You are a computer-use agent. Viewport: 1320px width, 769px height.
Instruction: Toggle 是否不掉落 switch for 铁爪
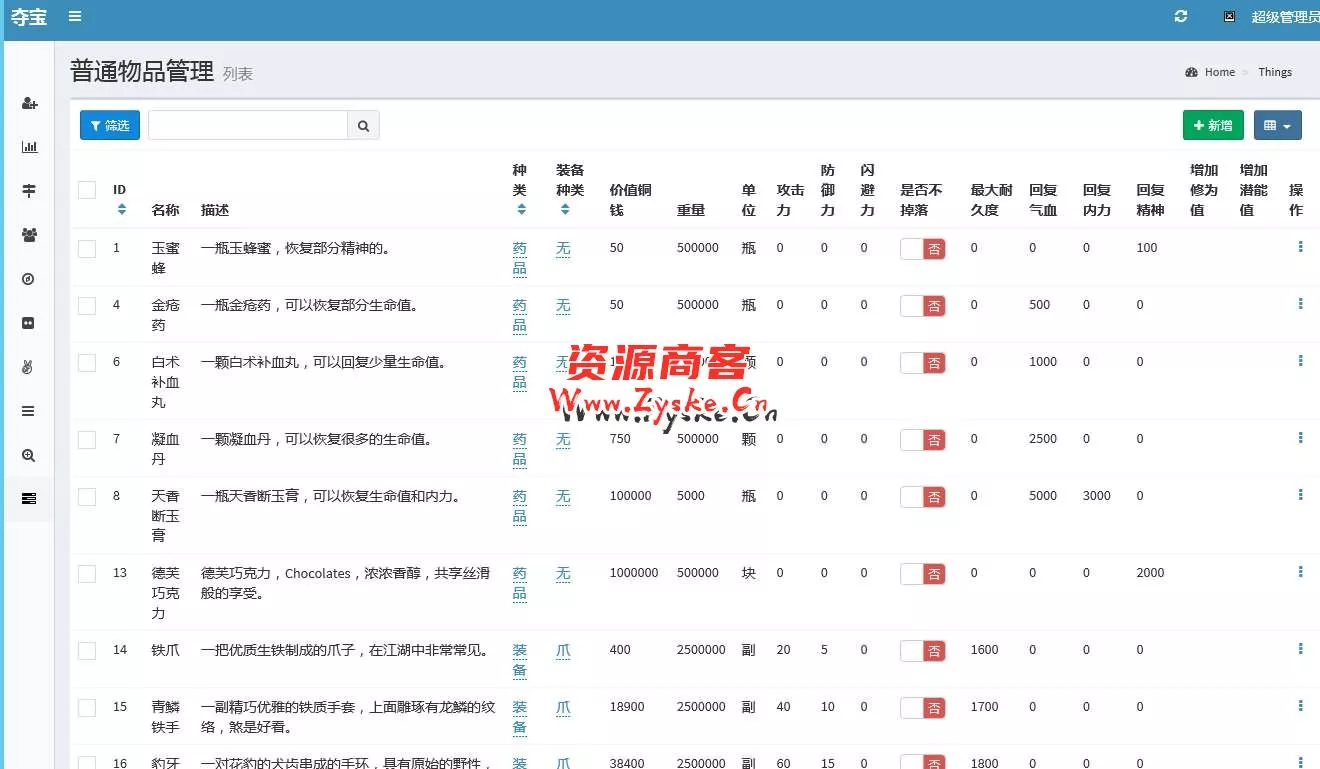coord(922,651)
